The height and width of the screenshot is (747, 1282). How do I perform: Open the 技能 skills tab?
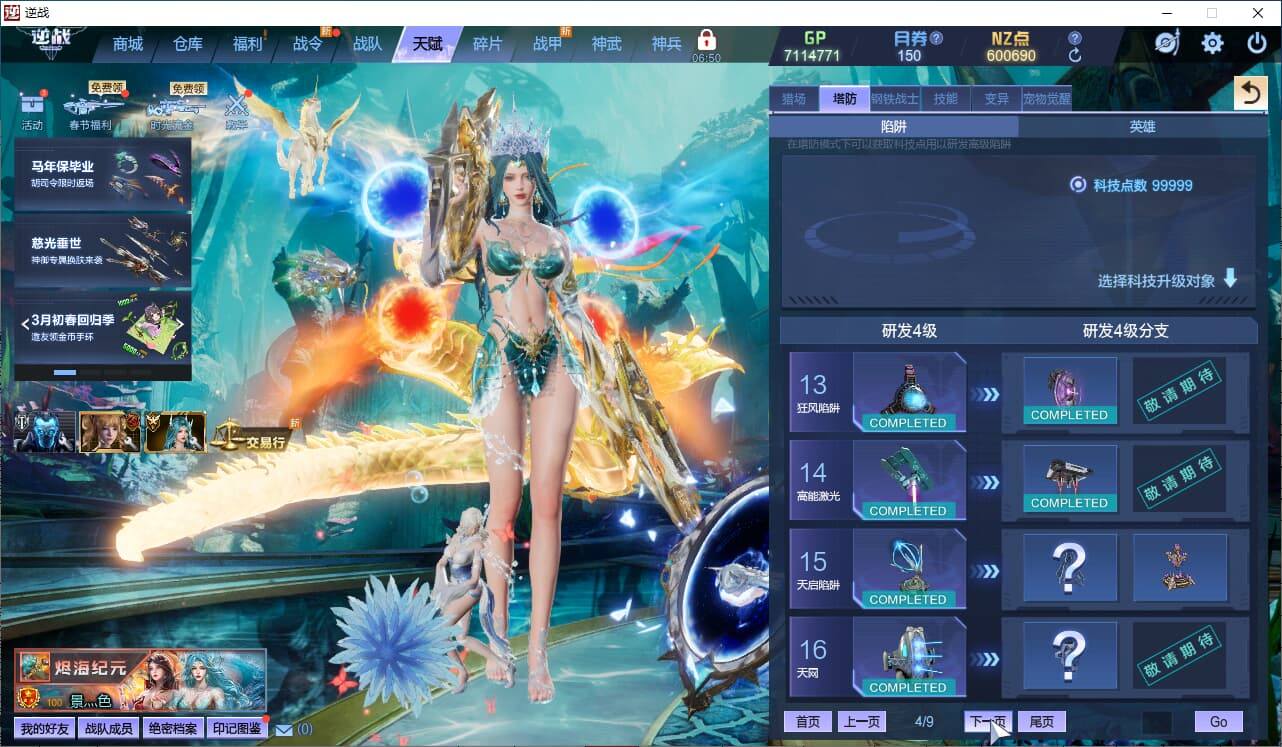click(945, 98)
